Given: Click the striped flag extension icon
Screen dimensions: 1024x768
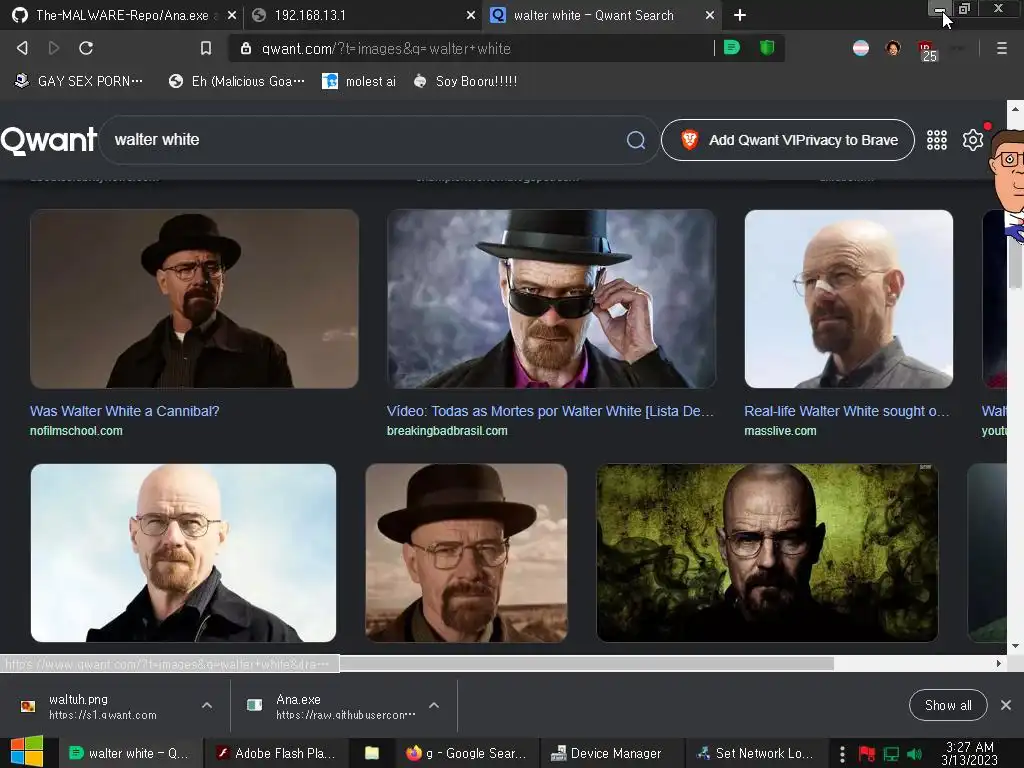Looking at the screenshot, I should coord(861,48).
